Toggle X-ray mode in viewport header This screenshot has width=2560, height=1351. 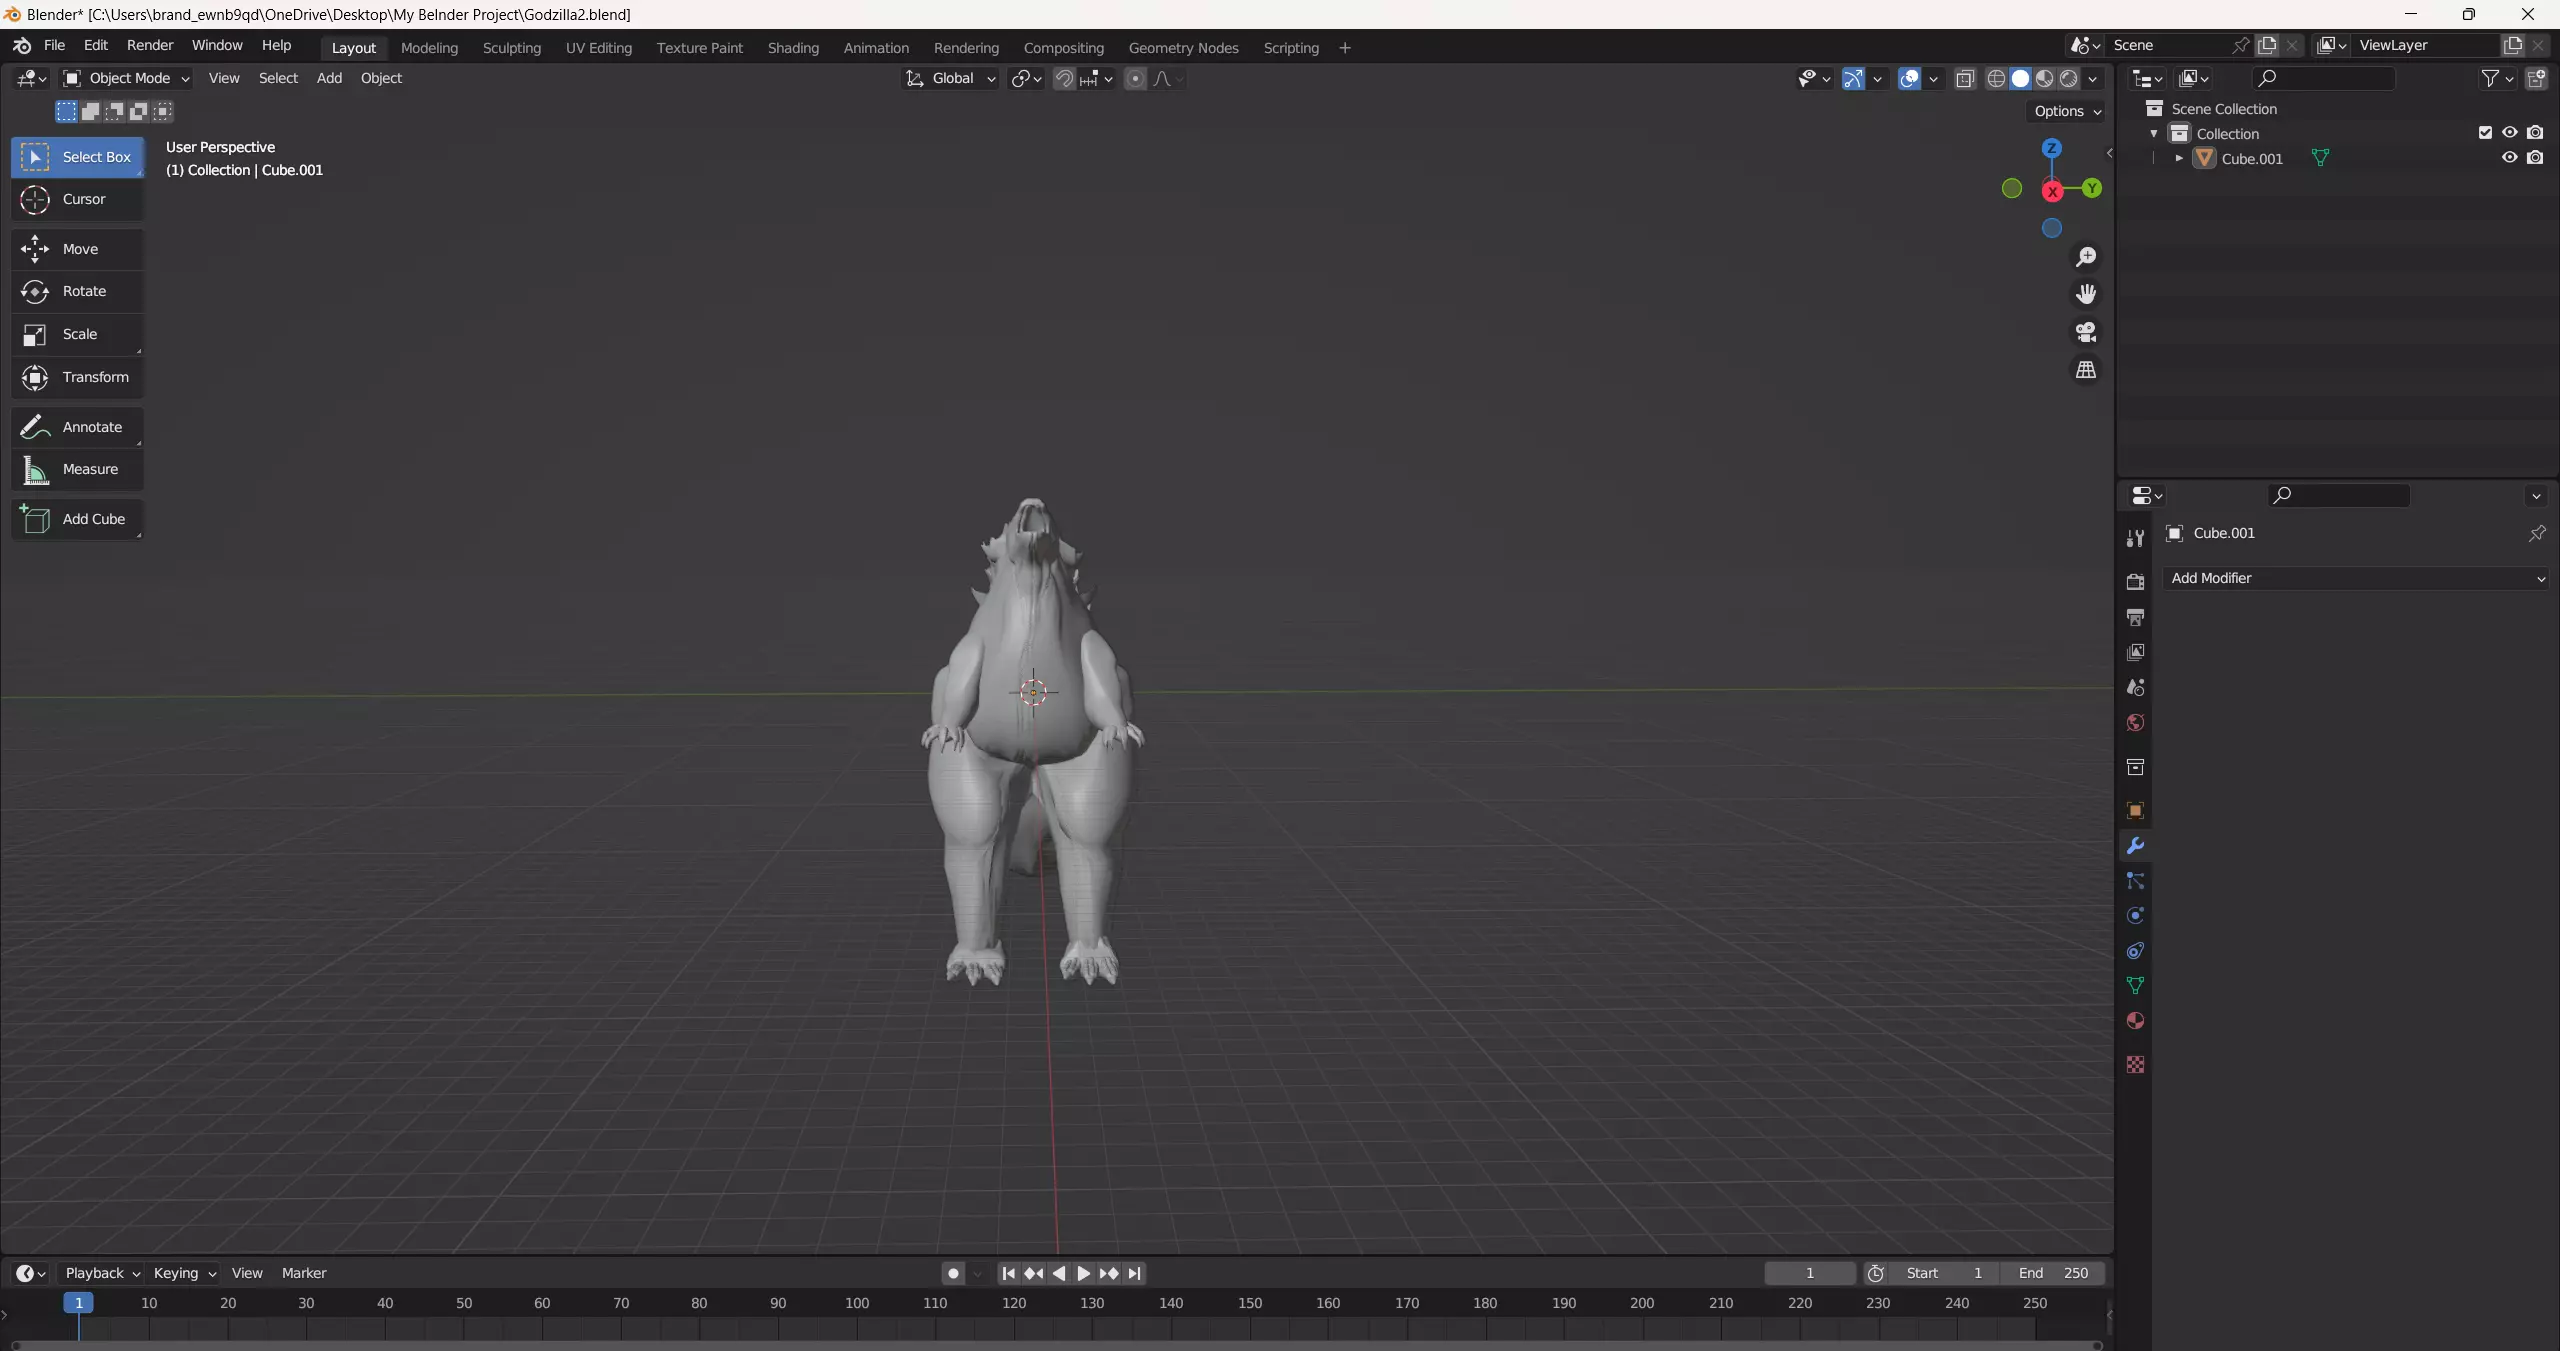(1964, 78)
